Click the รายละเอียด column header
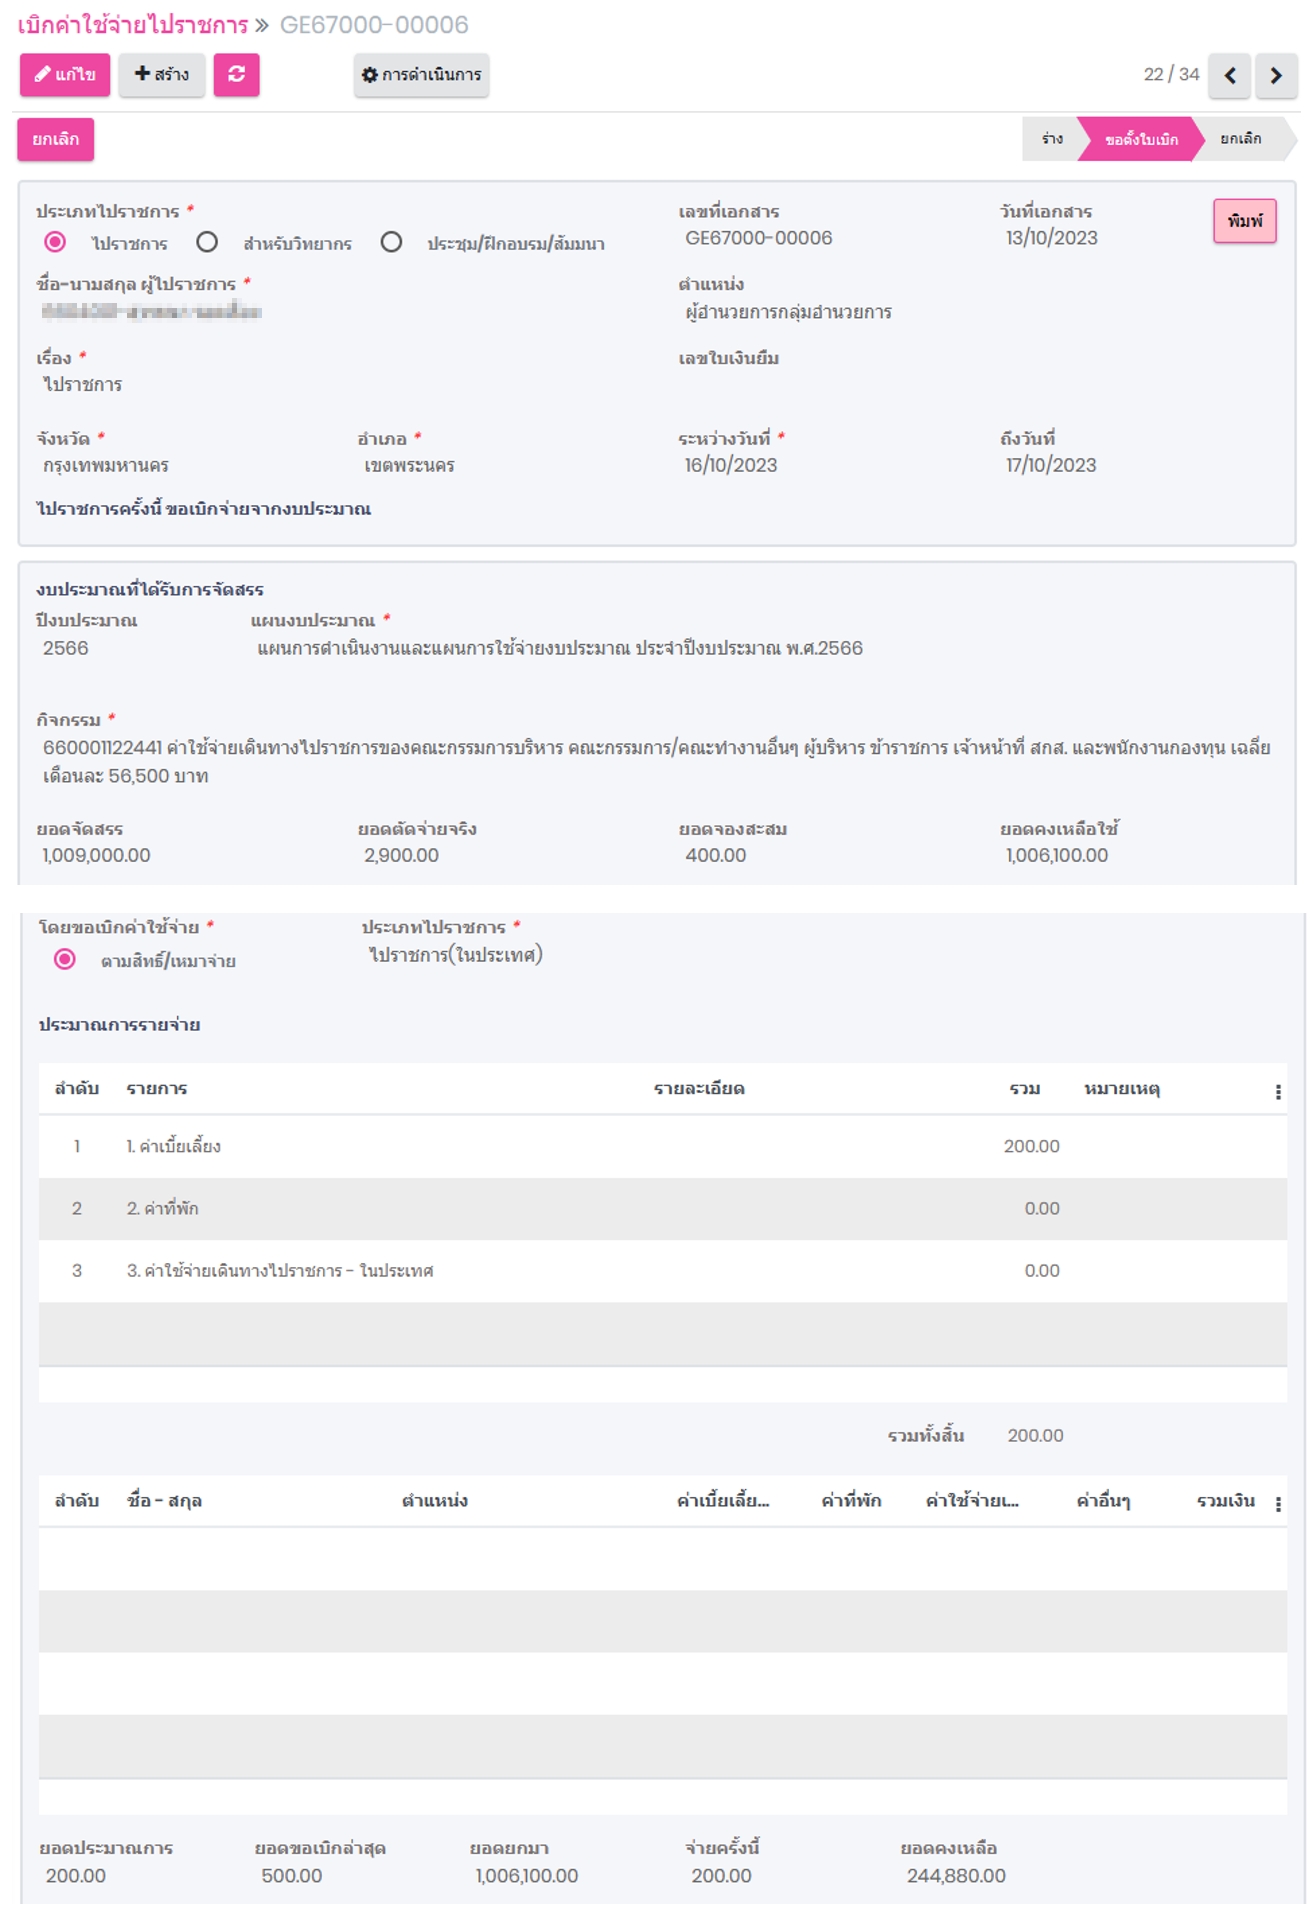Viewport: 1315px width, 1918px height. point(699,1088)
